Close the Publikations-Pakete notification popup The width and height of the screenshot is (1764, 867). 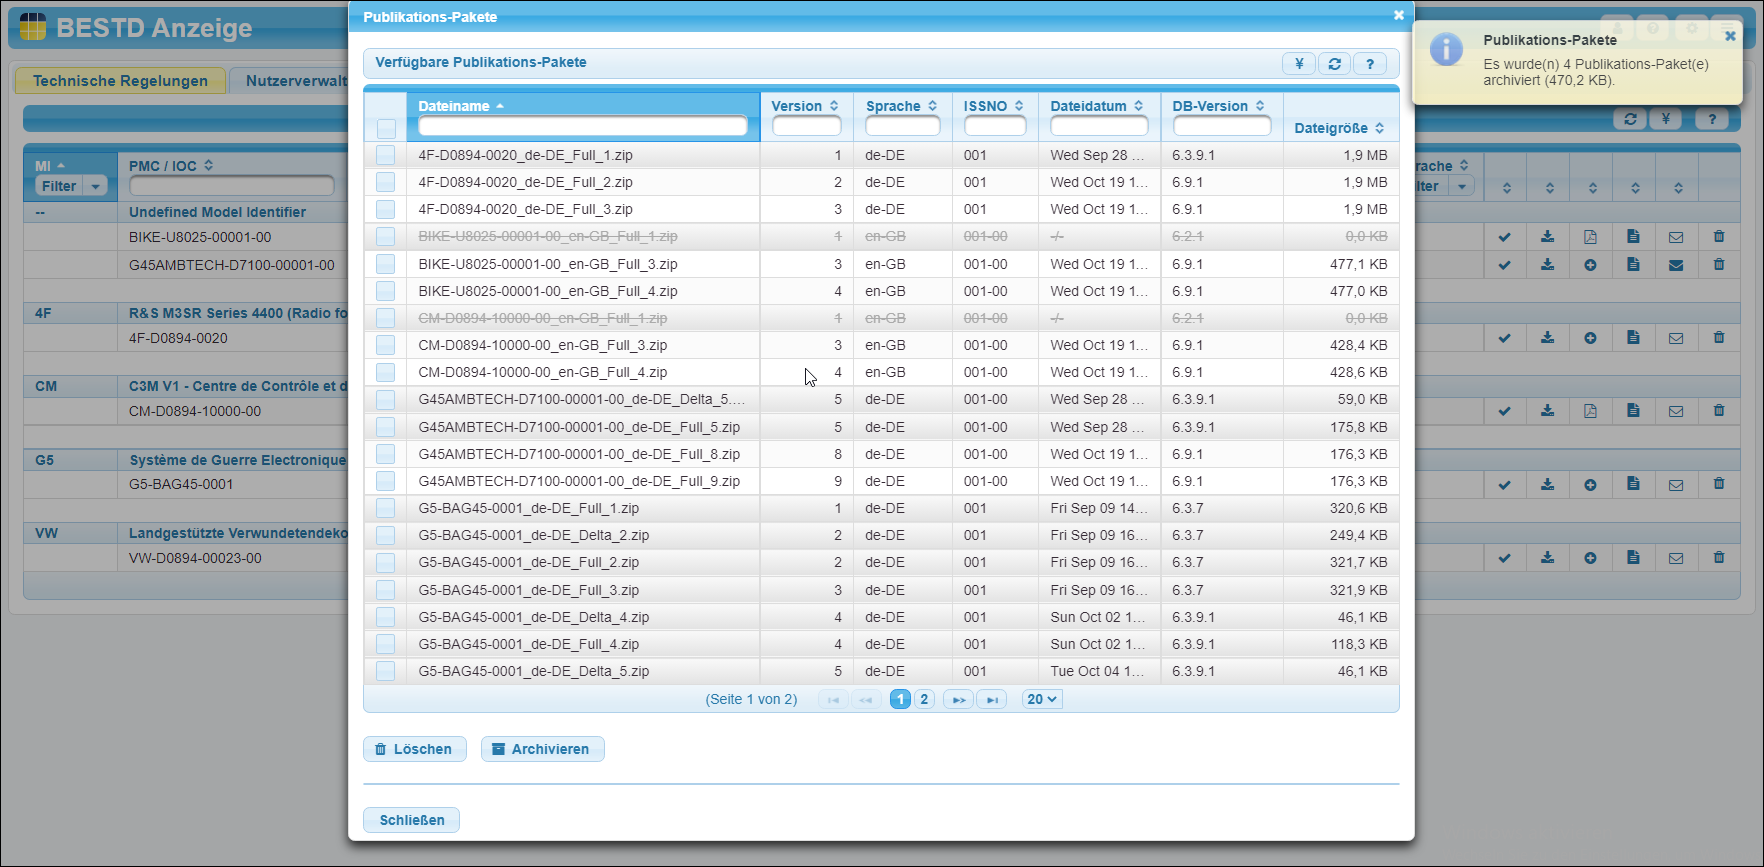1730,36
